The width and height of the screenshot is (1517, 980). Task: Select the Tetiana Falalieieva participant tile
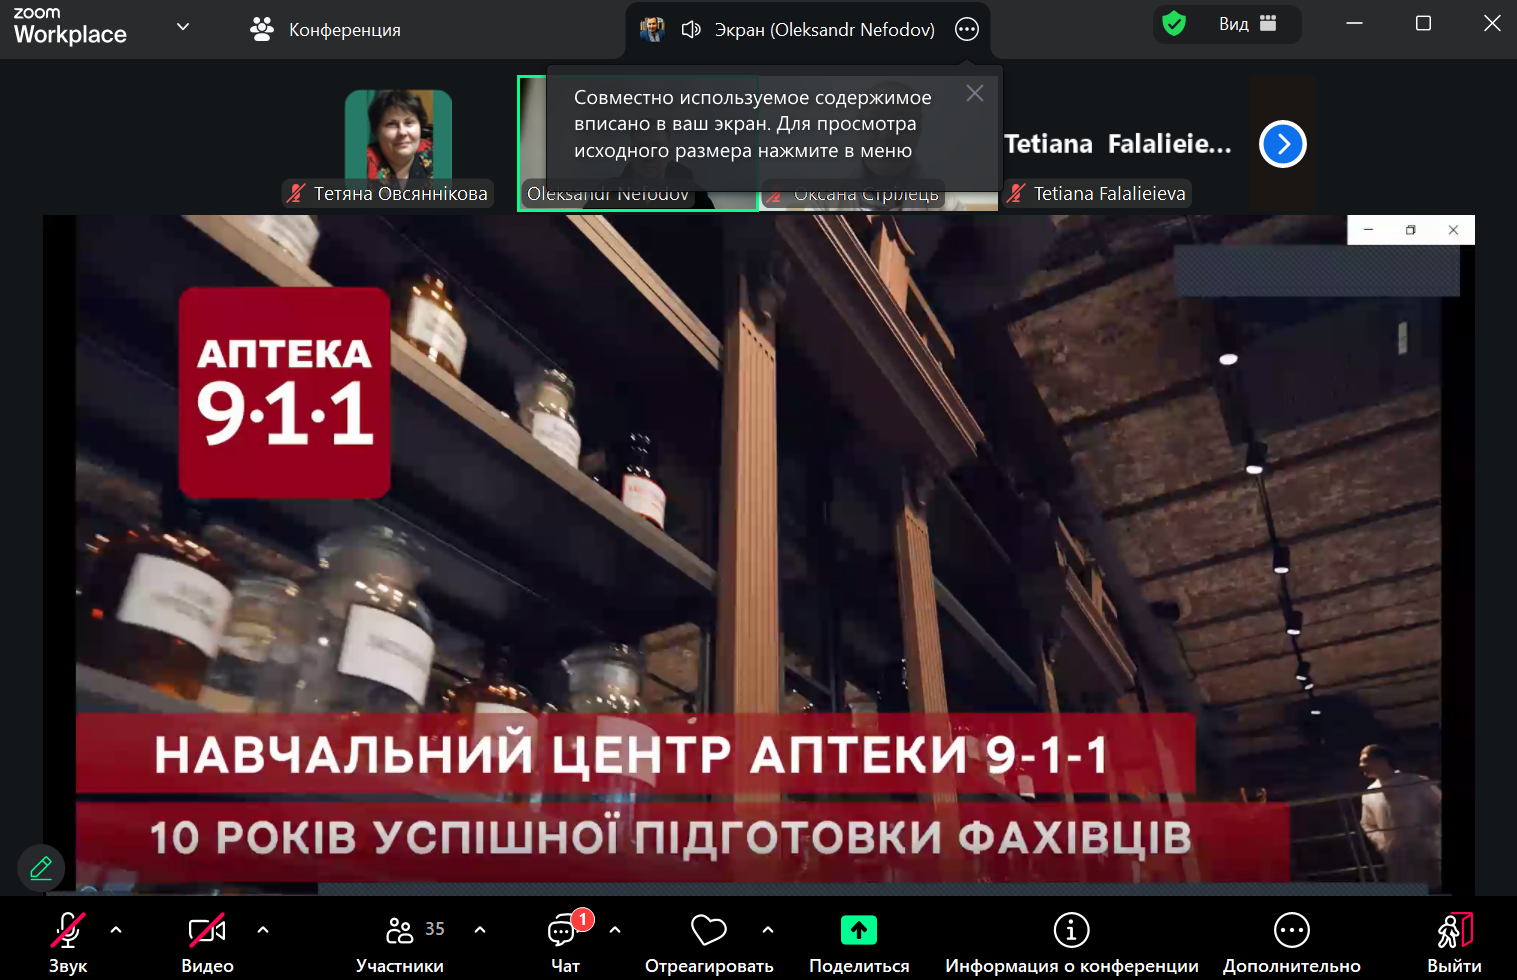[x=1118, y=144]
